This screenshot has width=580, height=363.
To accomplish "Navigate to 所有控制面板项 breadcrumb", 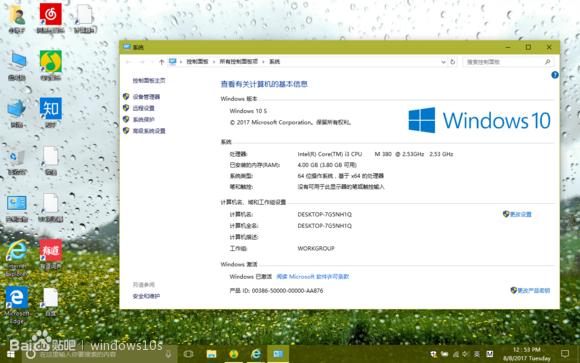I will click(239, 62).
